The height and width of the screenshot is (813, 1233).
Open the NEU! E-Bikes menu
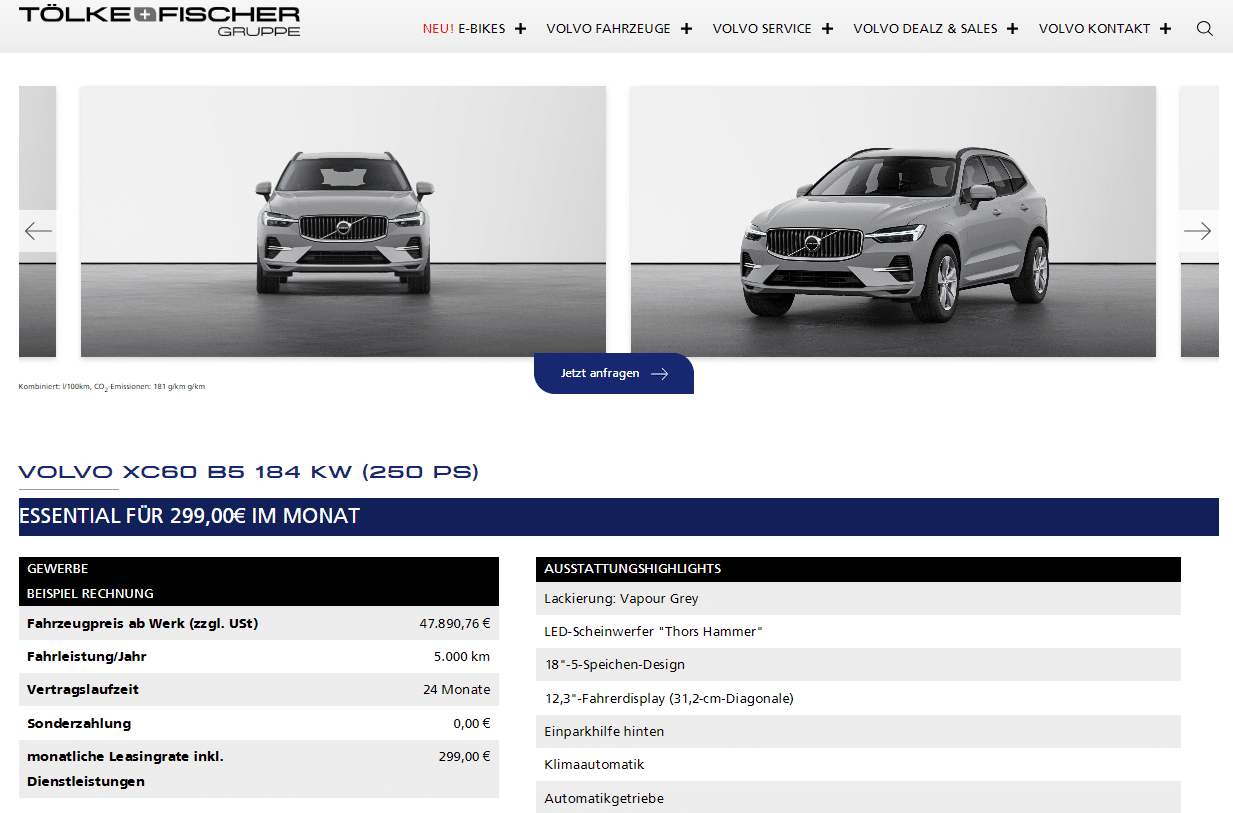click(464, 28)
